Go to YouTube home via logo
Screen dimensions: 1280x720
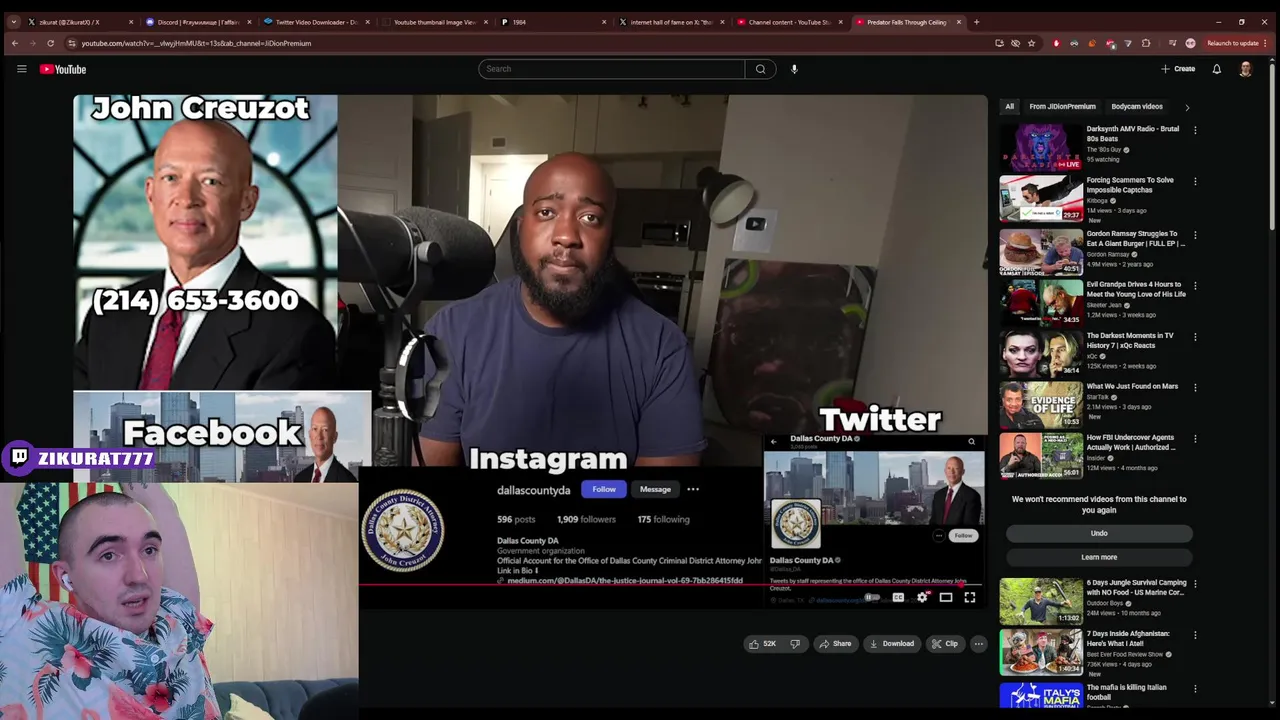[x=63, y=69]
